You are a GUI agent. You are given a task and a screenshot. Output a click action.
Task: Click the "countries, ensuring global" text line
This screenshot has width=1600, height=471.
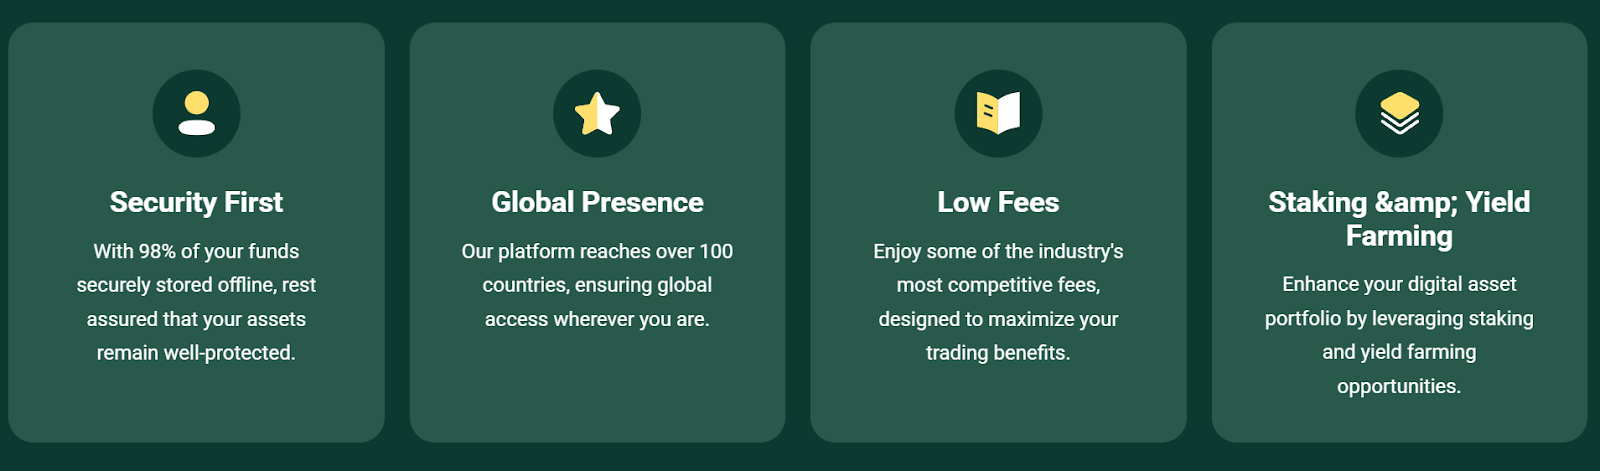point(597,285)
